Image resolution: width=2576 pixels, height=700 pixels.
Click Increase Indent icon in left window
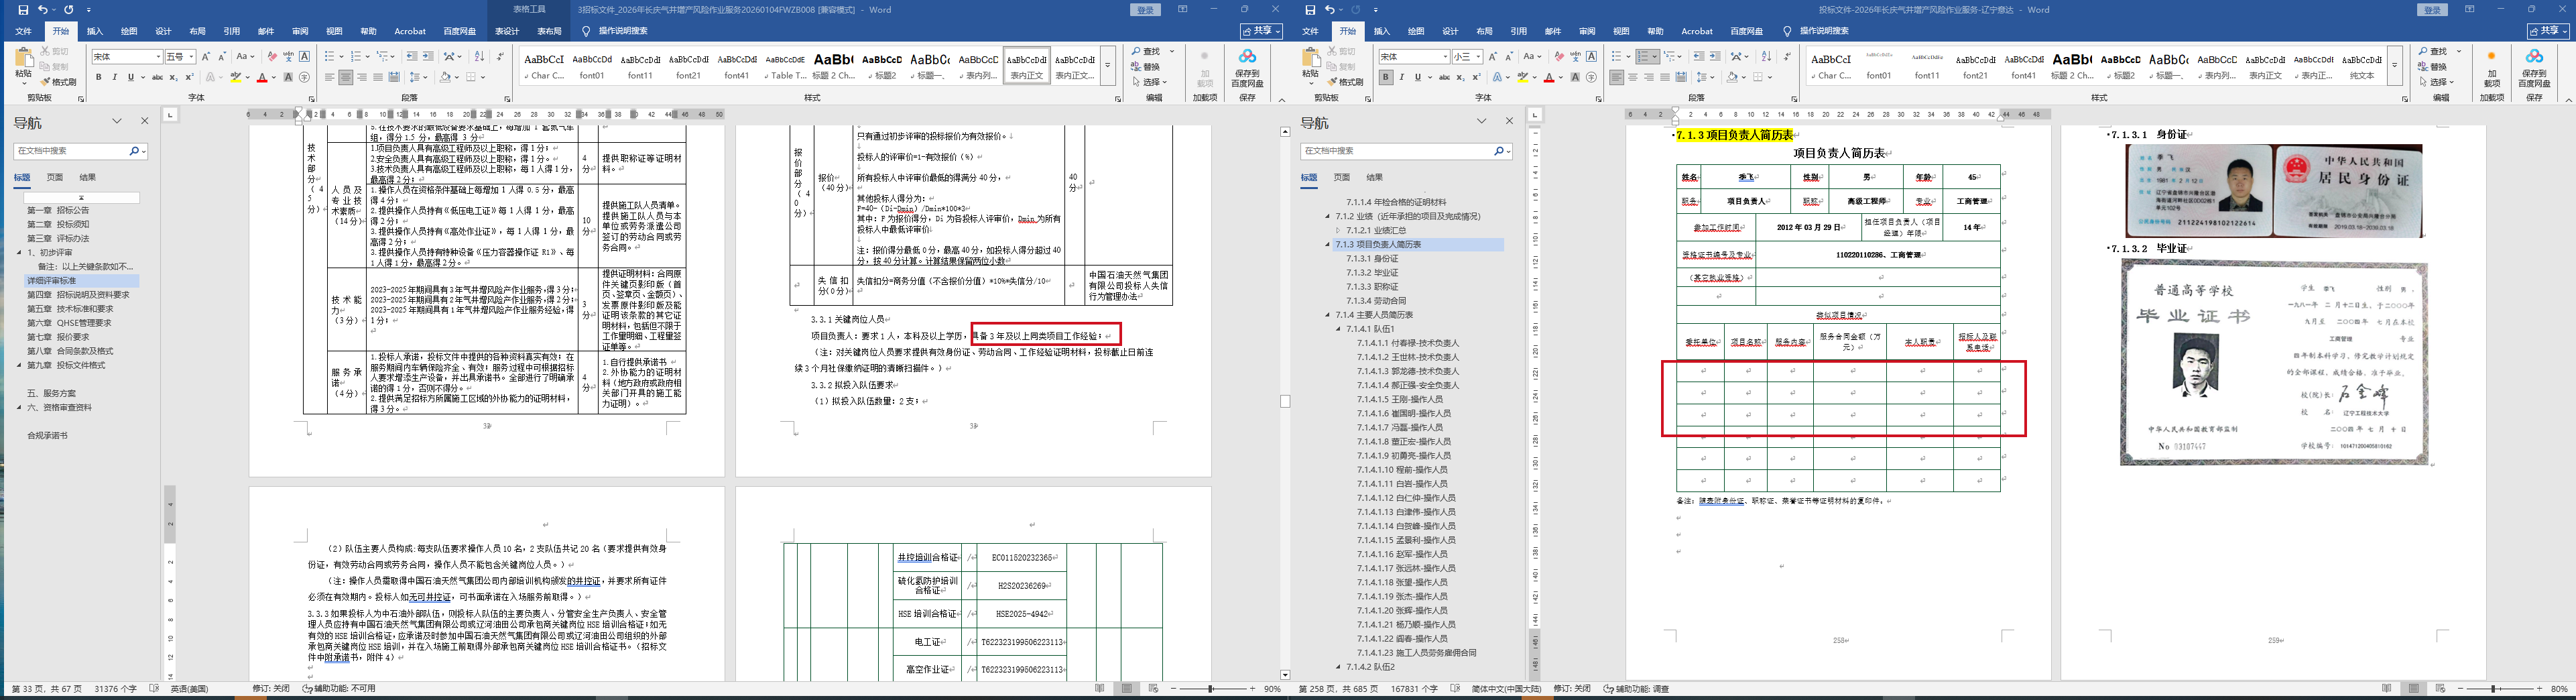tap(428, 57)
